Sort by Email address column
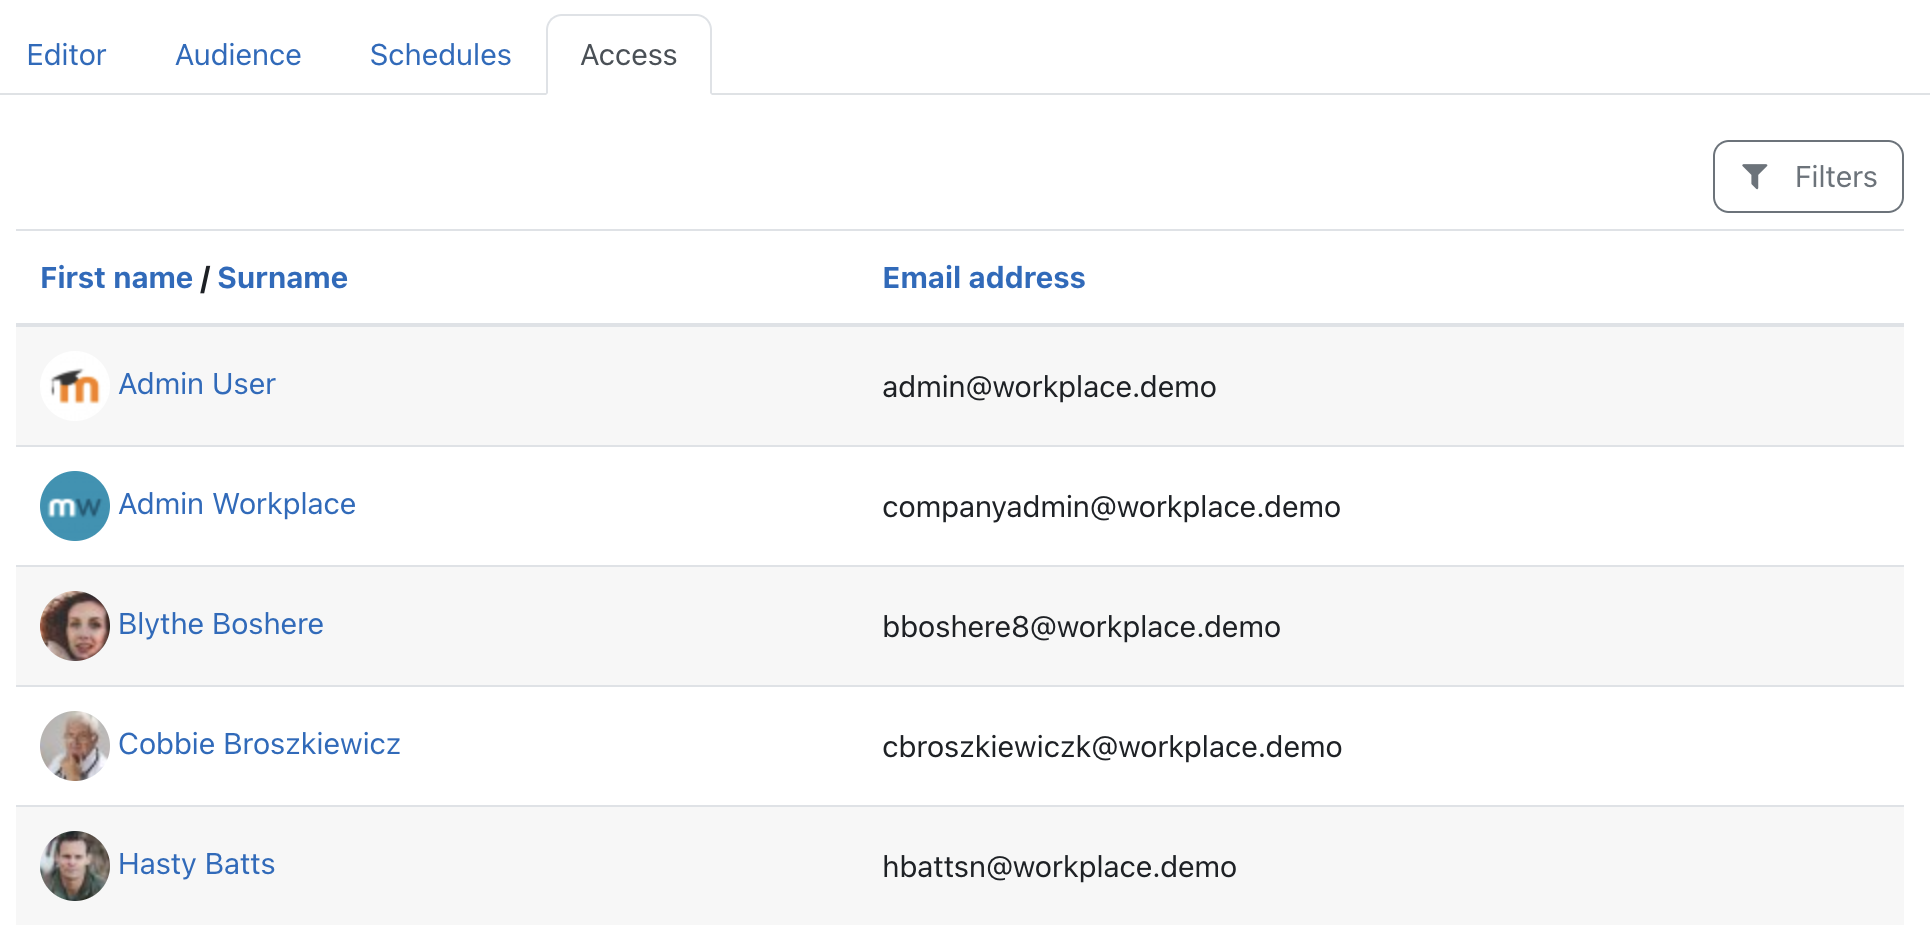Viewport: 1932px width, 930px height. click(983, 278)
